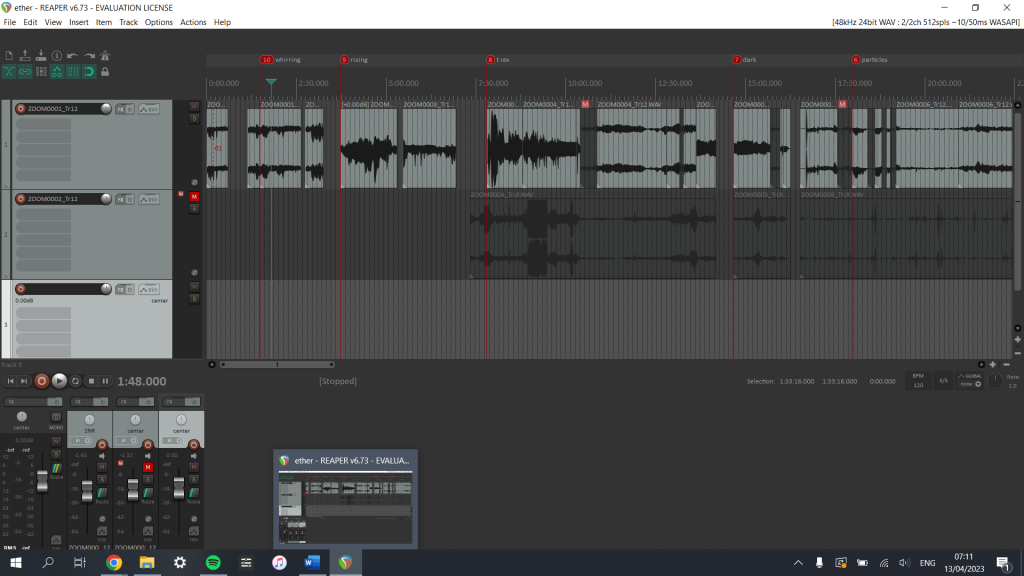Open the Track menu
This screenshot has width=1024, height=576.
pyautogui.click(x=128, y=22)
